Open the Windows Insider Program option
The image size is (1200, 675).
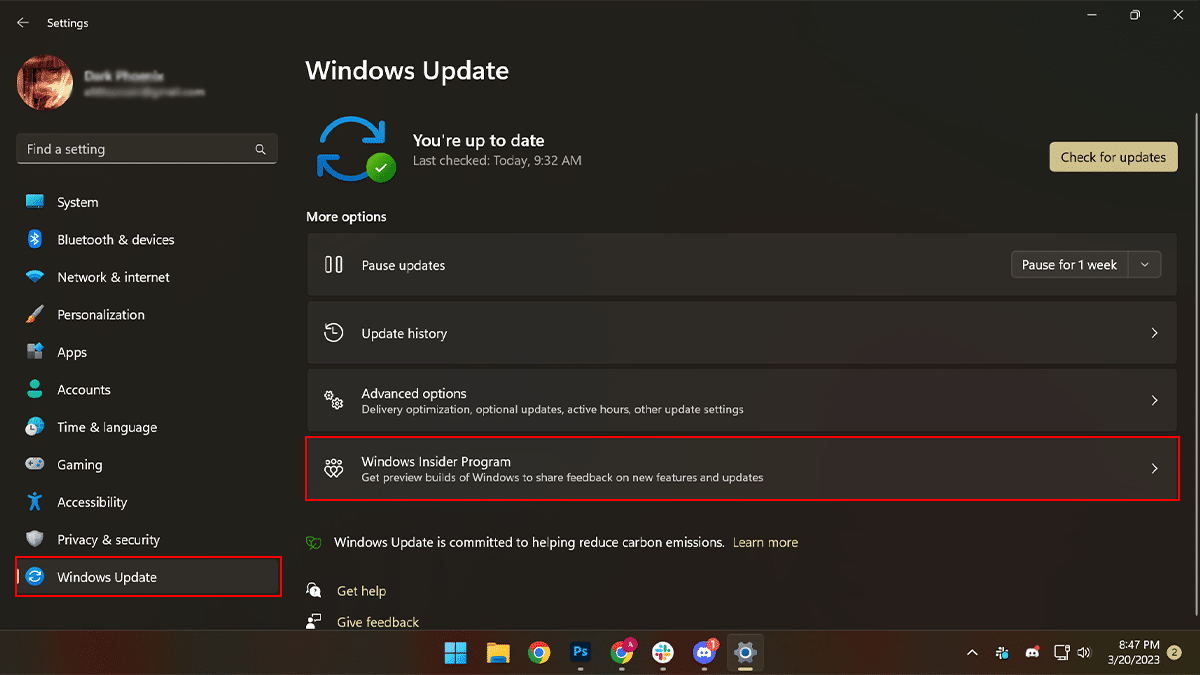pyautogui.click(x=742, y=468)
